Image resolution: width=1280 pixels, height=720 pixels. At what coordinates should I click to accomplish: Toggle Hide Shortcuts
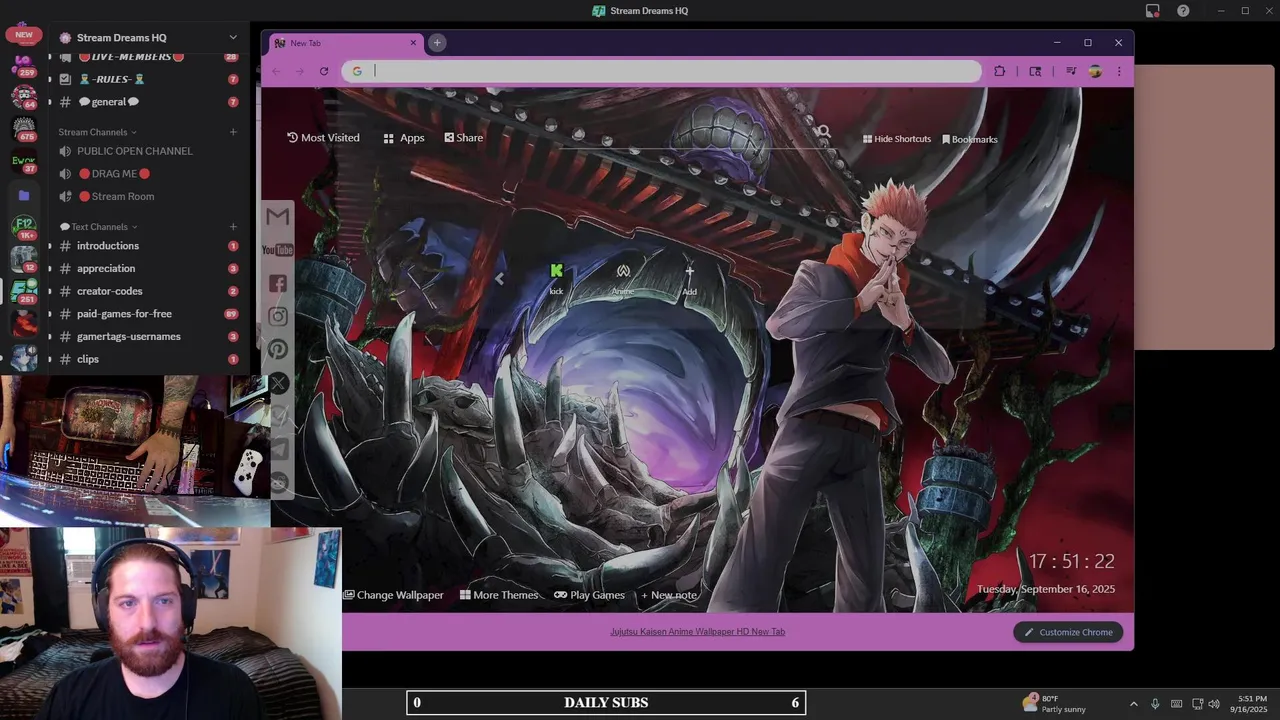[897, 139]
